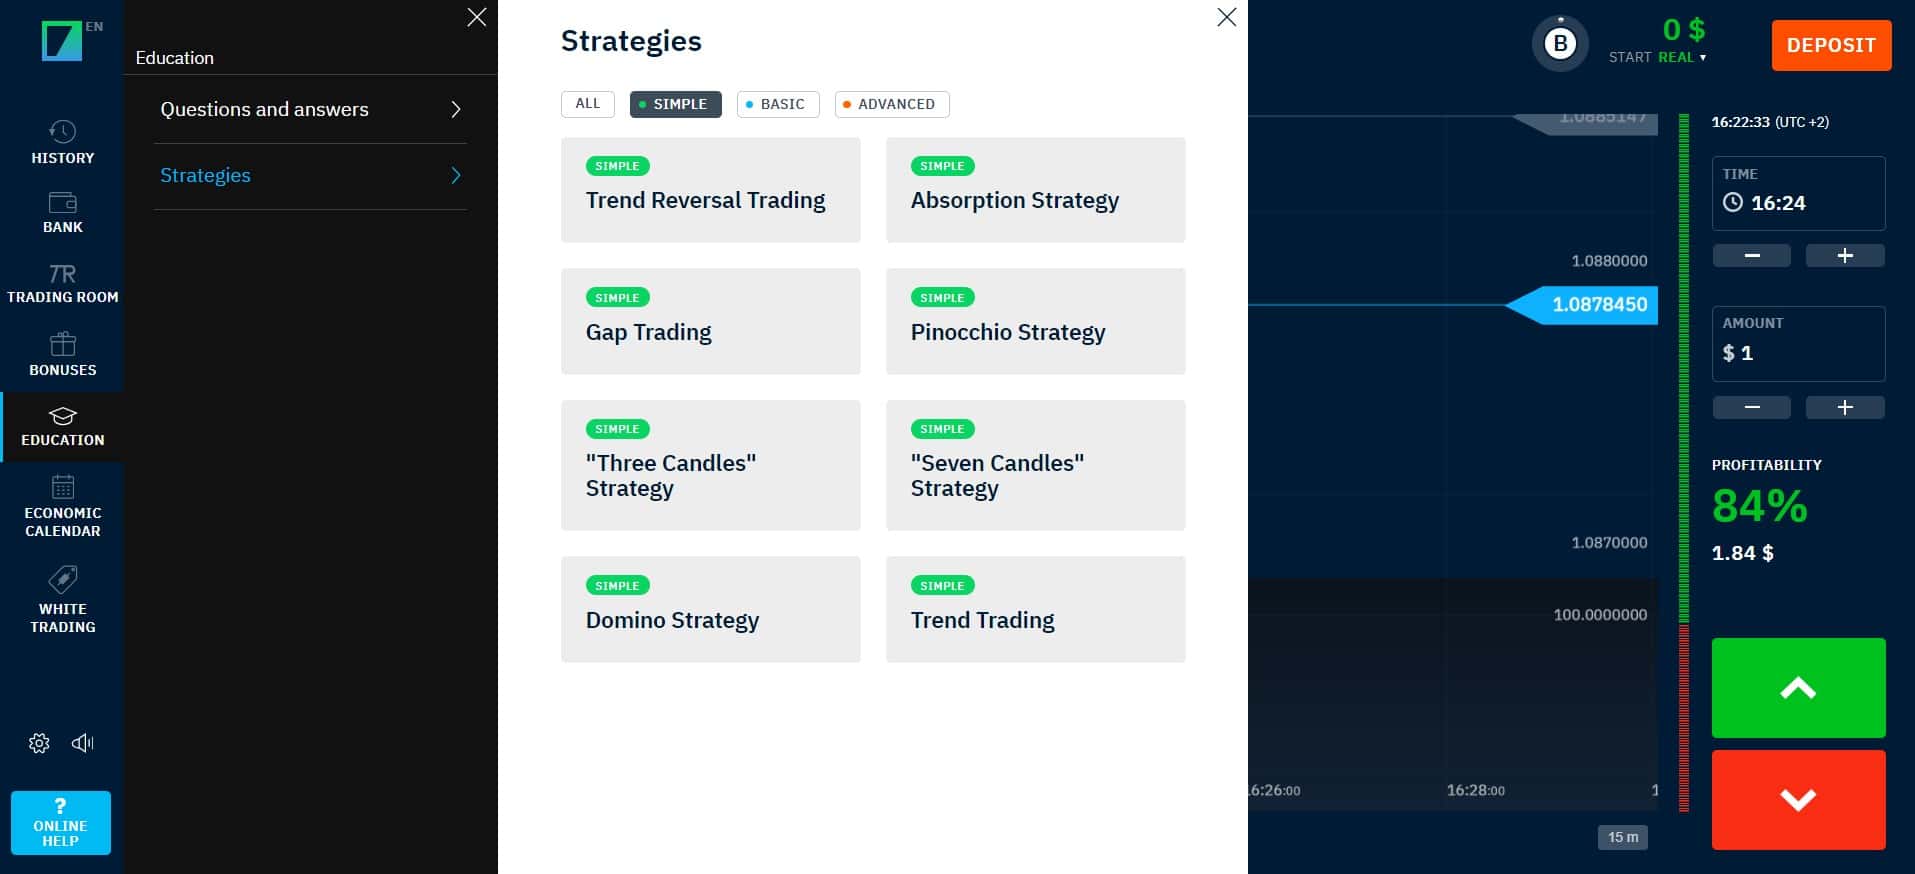This screenshot has width=1915, height=874.
Task: Open the History sidebar icon
Action: 62,131
